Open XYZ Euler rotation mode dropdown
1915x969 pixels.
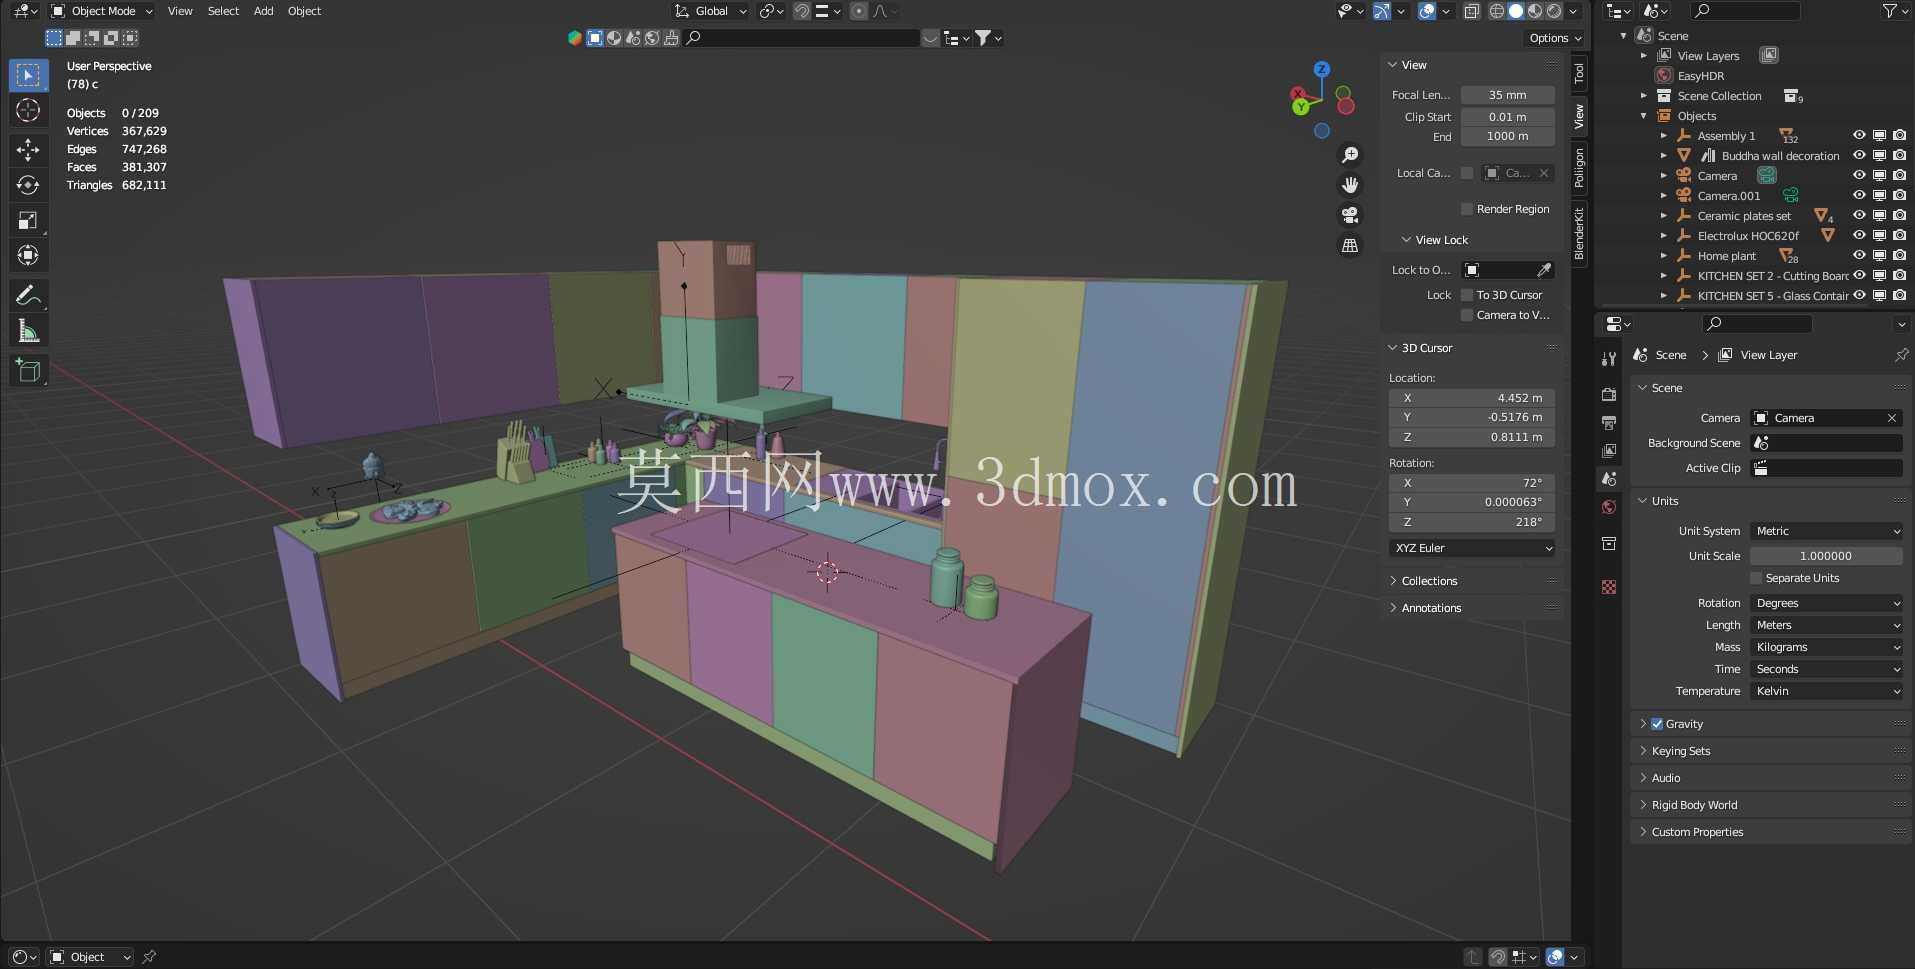tap(1472, 548)
